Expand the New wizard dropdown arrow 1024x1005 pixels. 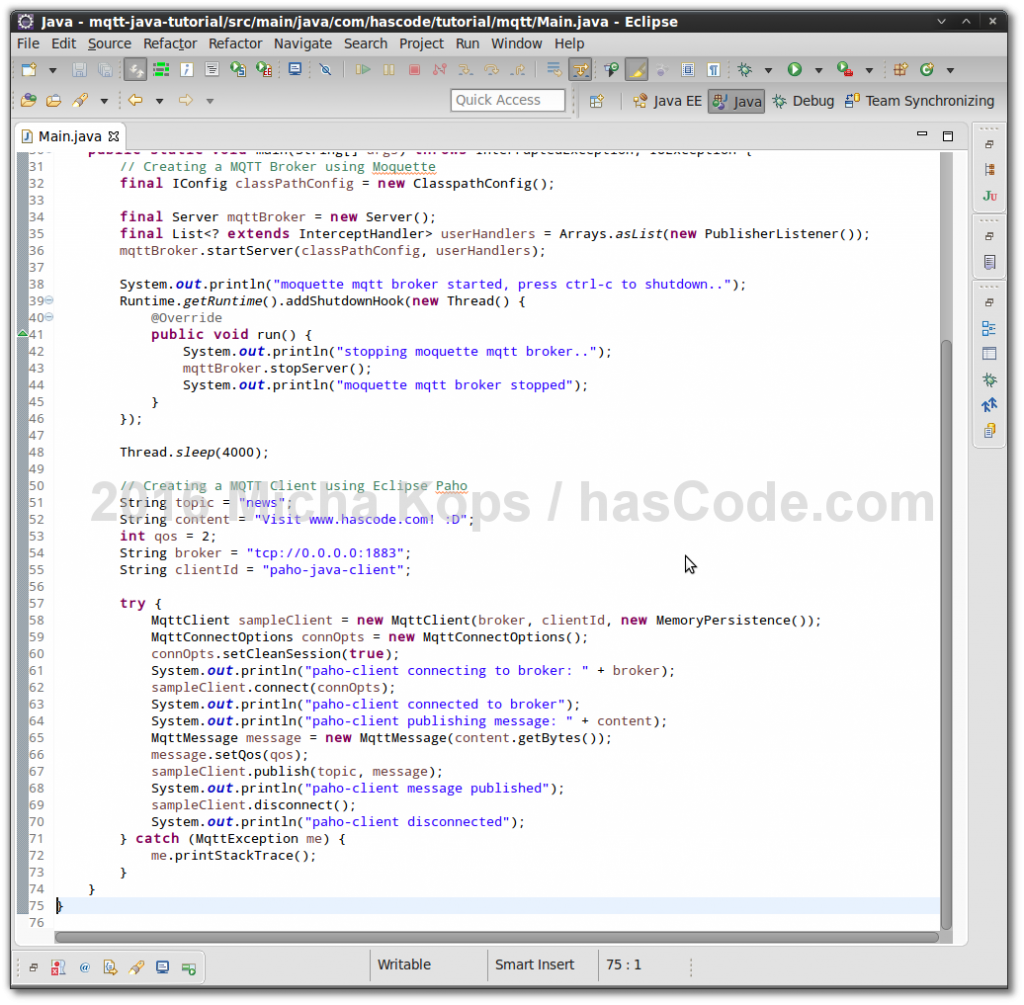pyautogui.click(x=52, y=69)
